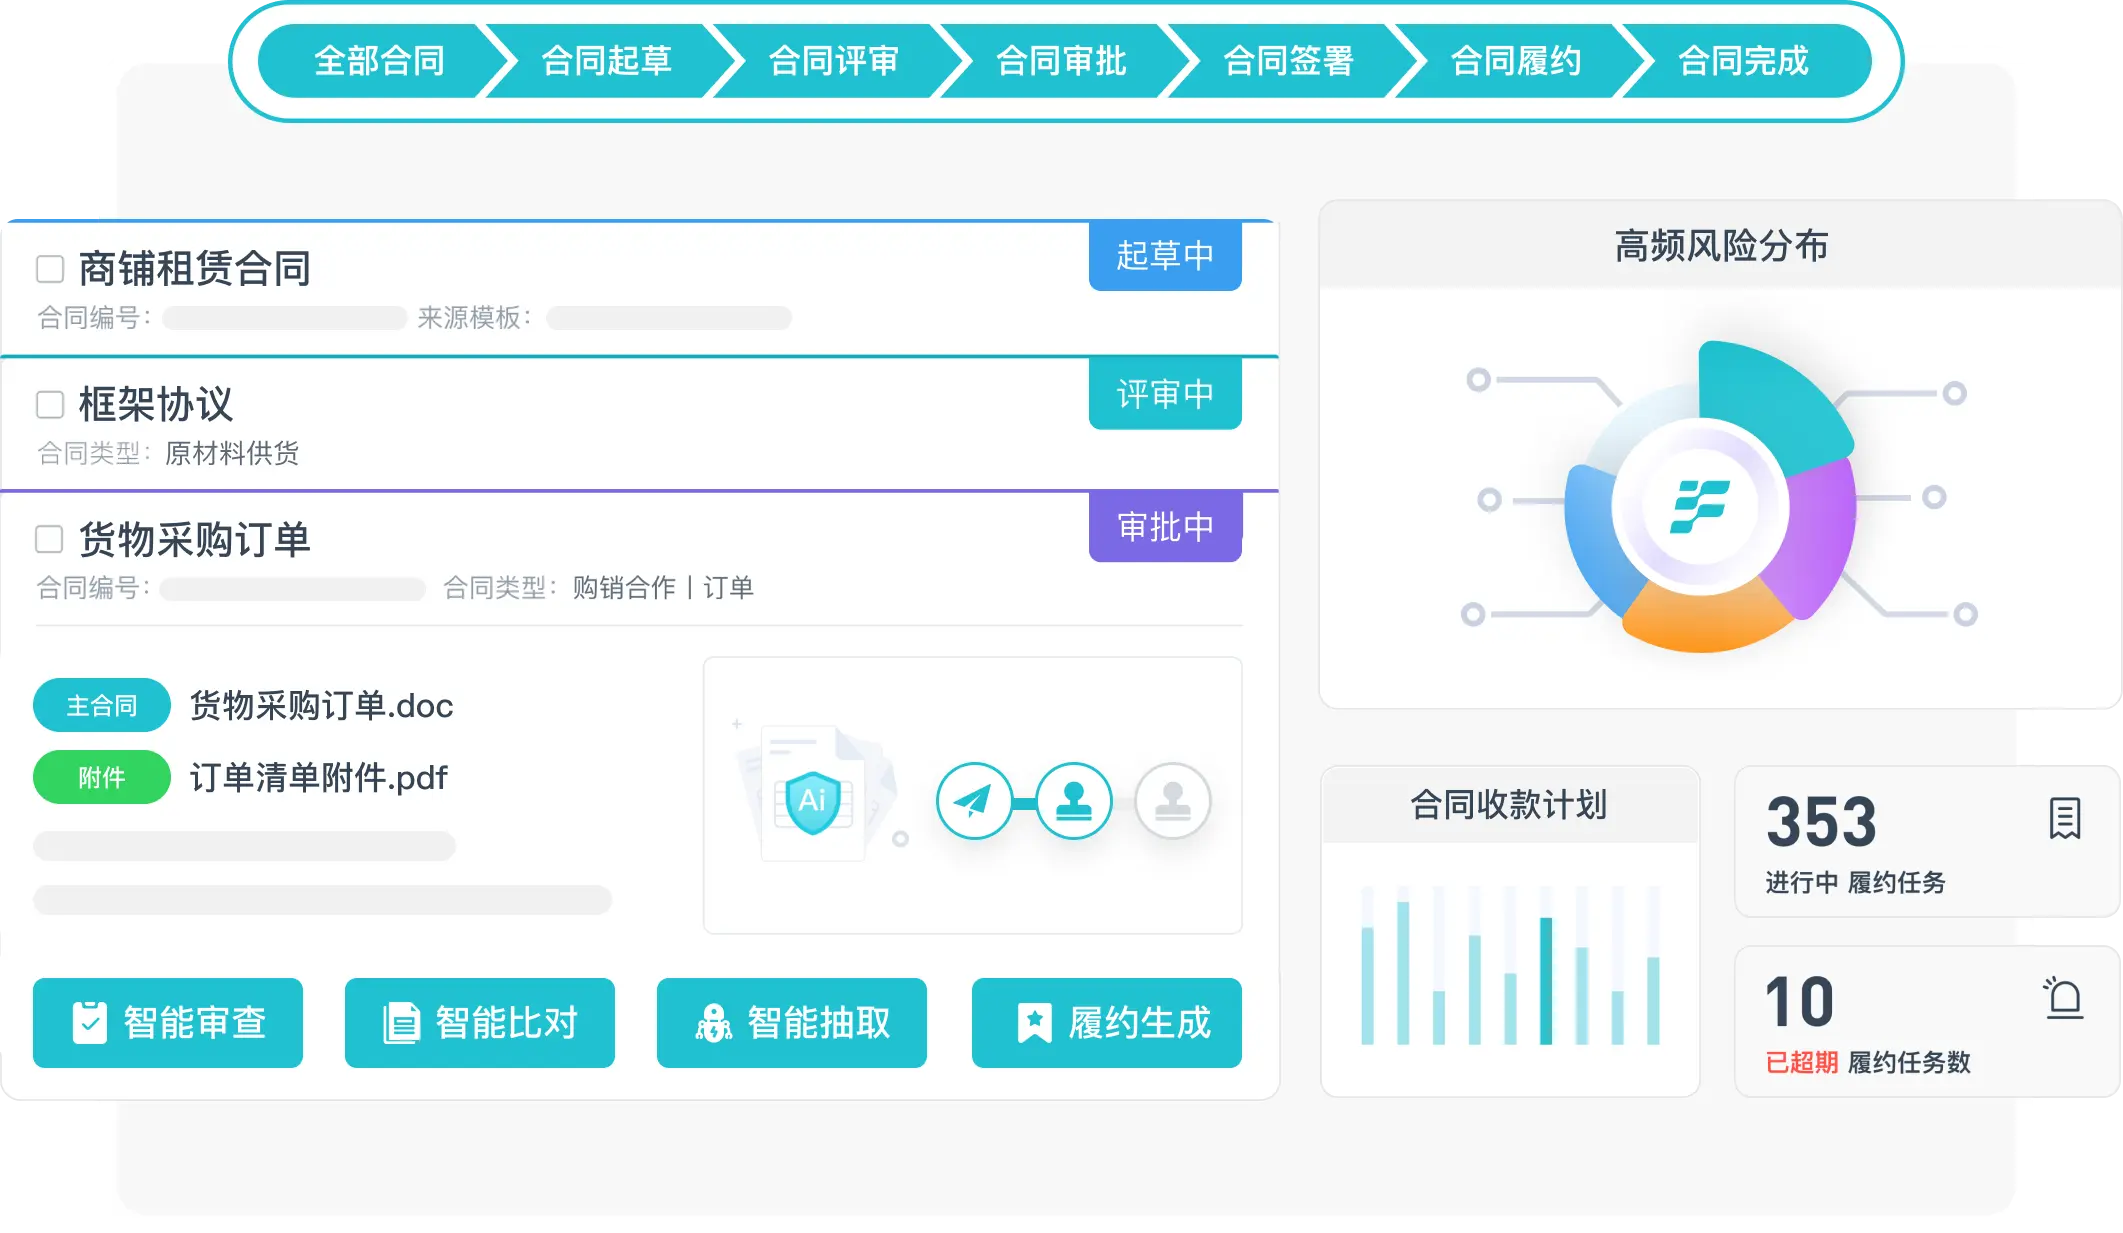Image resolution: width=2123 pixels, height=1233 pixels.
Task: Click the document icon in 智能比对
Action: pyautogui.click(x=401, y=1023)
